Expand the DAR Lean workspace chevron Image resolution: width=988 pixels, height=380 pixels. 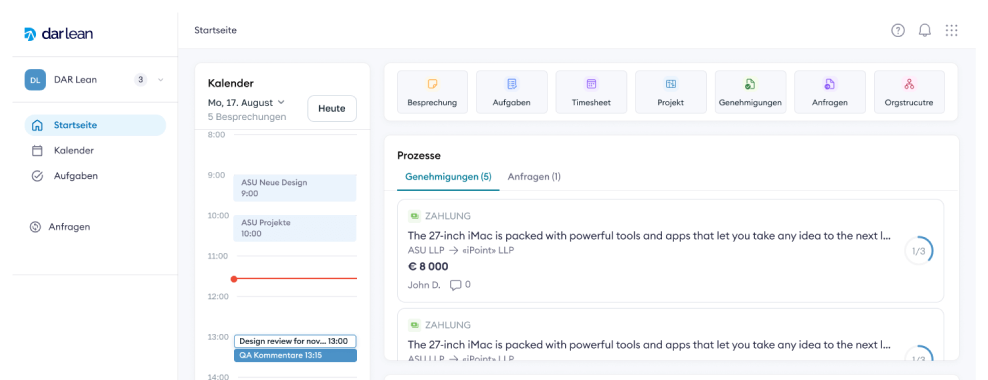pyautogui.click(x=160, y=80)
